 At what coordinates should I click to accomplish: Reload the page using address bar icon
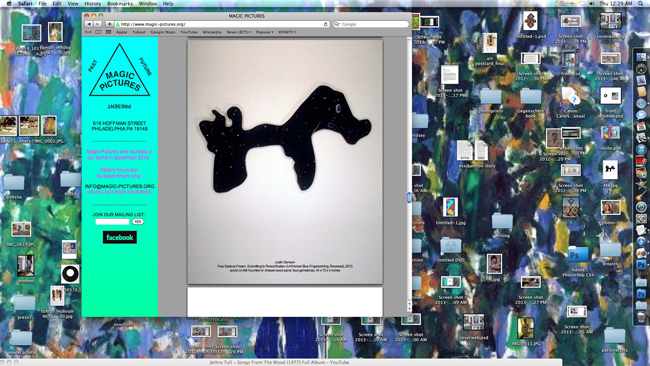click(325, 24)
